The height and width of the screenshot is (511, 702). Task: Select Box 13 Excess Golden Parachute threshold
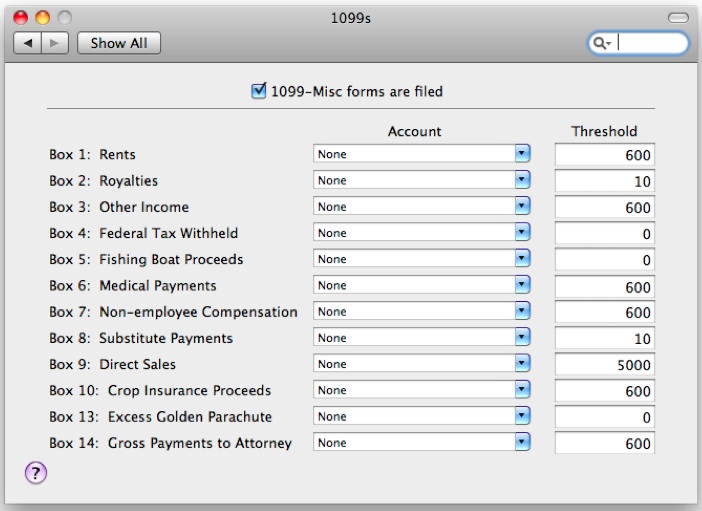click(604, 417)
